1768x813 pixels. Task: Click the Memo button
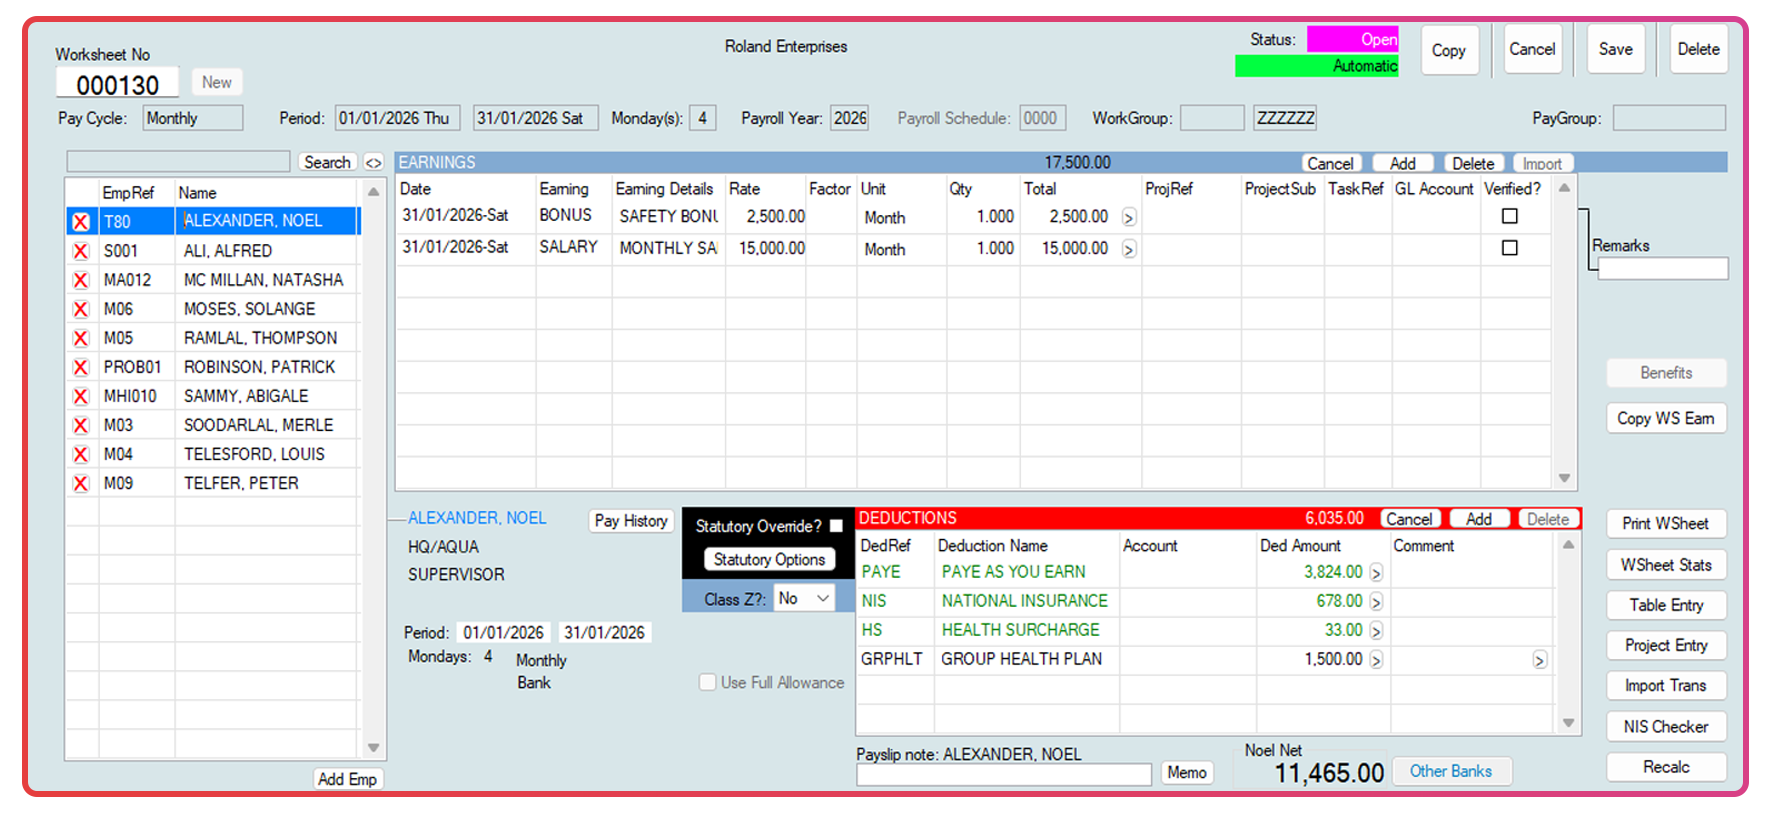[x=1187, y=772]
